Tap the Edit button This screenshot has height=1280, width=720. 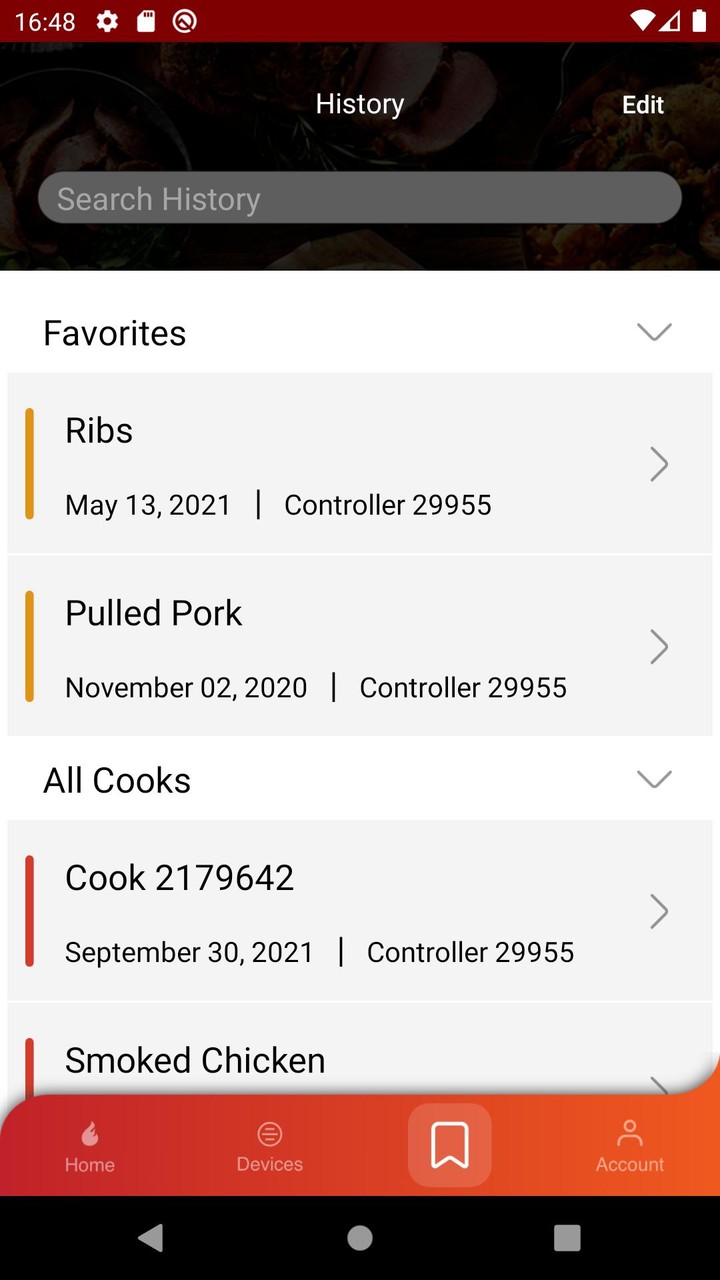pos(643,105)
